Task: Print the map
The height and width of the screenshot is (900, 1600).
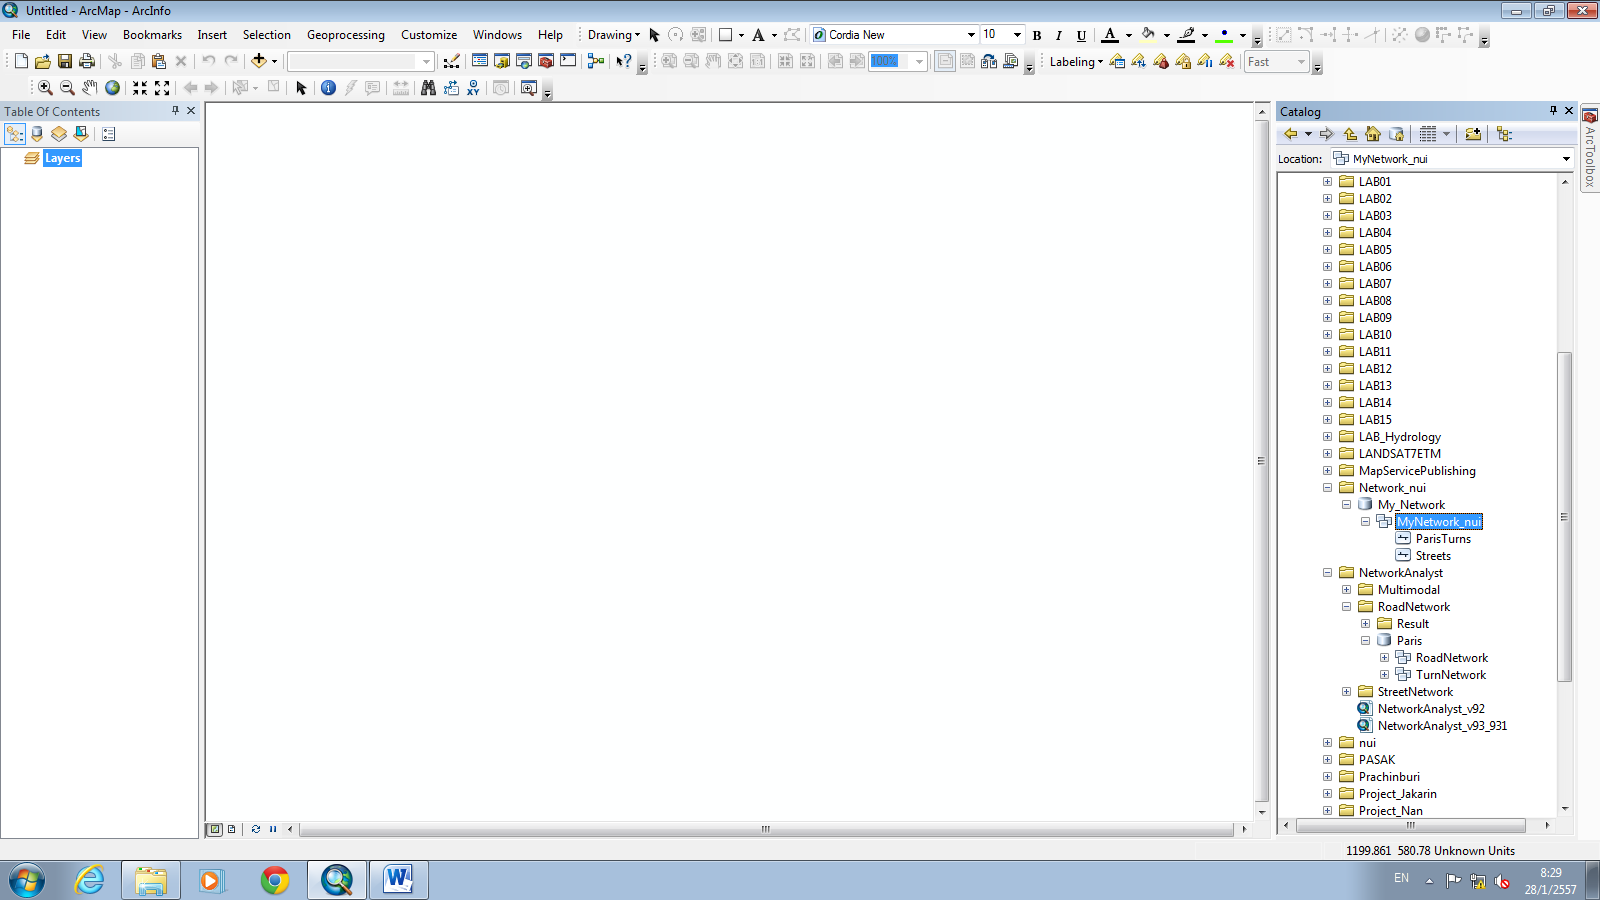Action: 87,61
